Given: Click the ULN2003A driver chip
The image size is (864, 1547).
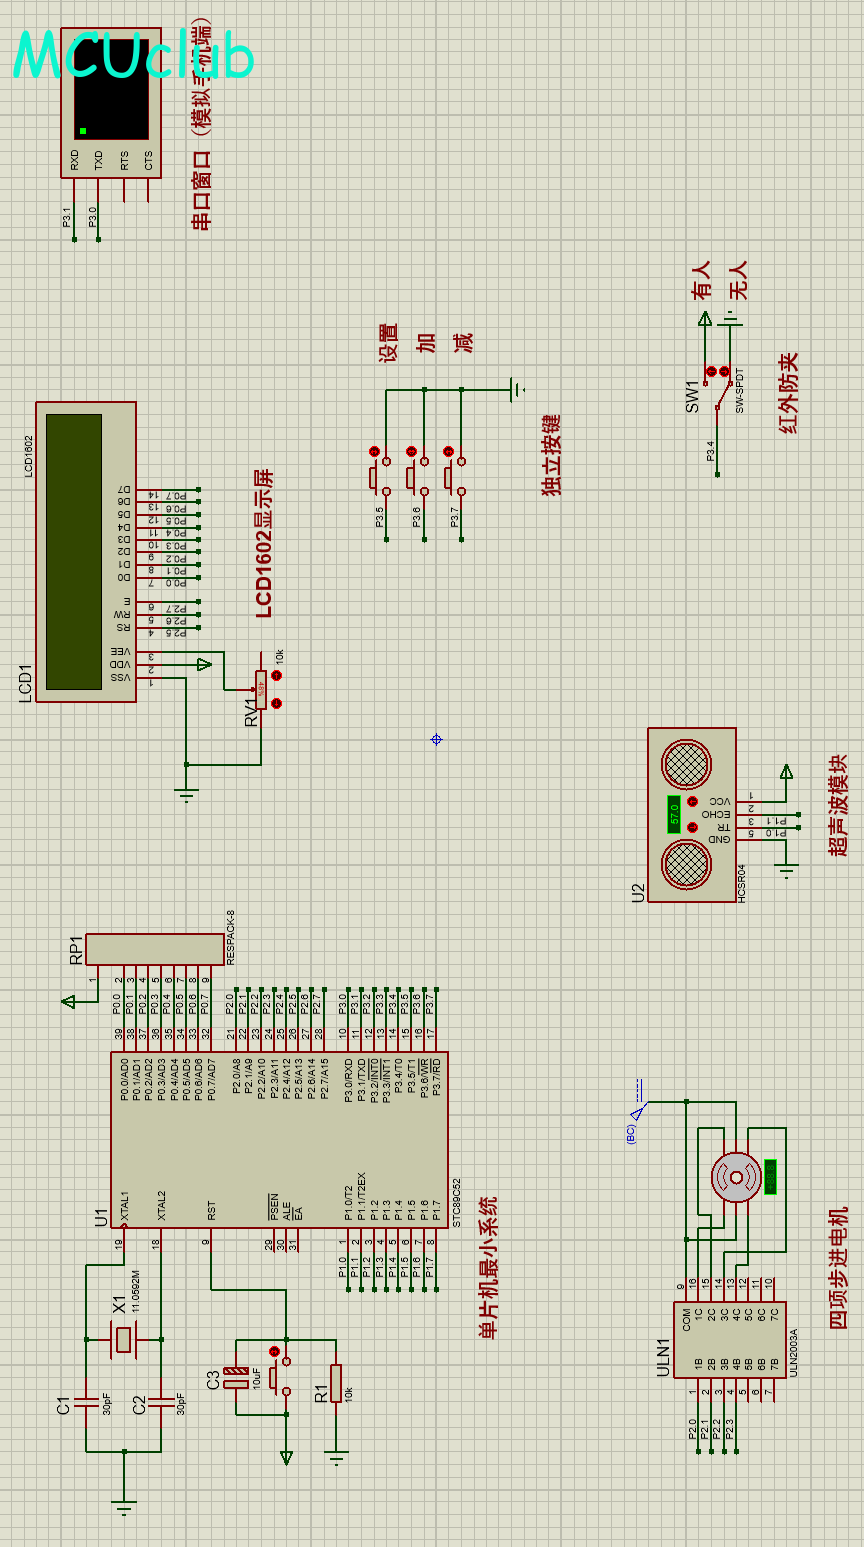Looking at the screenshot, I should coord(728,1339).
